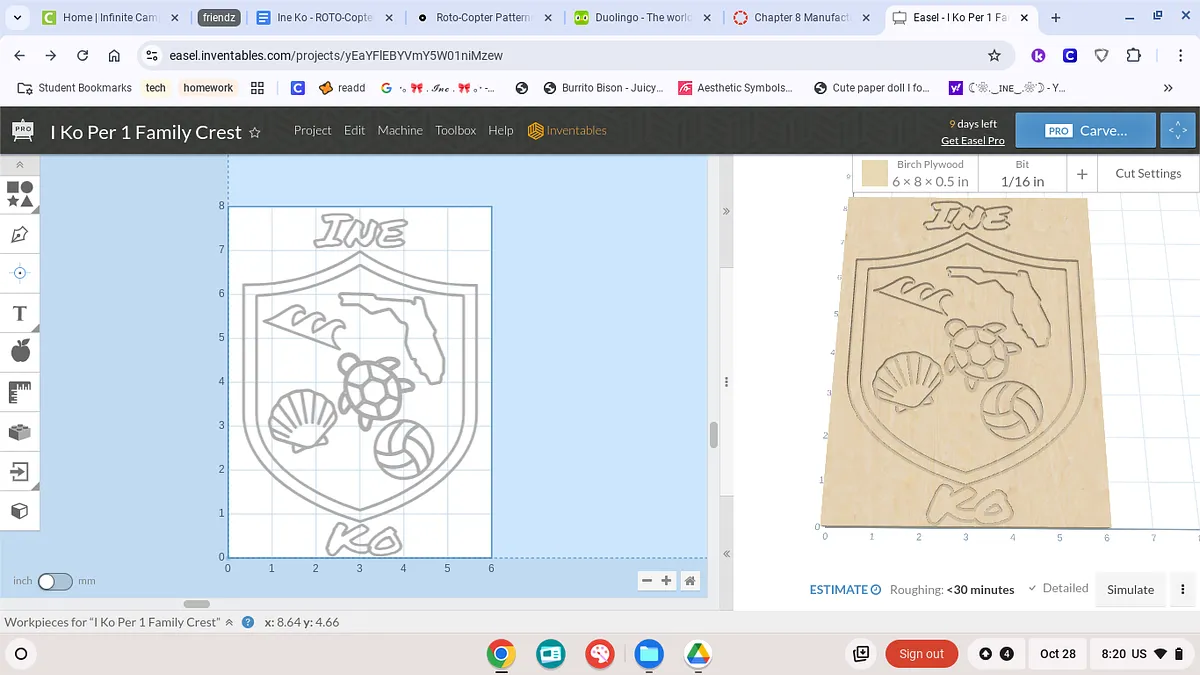Screen dimensions: 1200x675
Task: Open the Shapes tool in the sidebar
Action: [x=20, y=194]
